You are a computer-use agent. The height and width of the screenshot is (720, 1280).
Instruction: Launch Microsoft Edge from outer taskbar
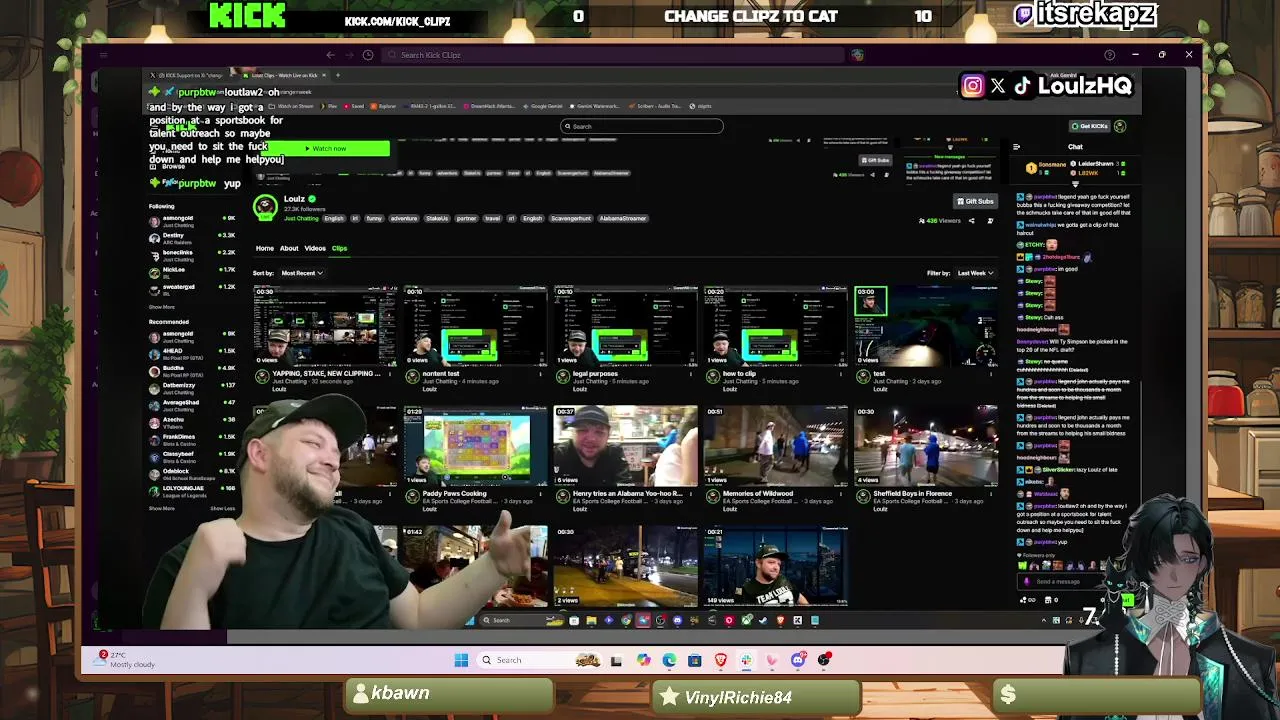tap(669, 660)
